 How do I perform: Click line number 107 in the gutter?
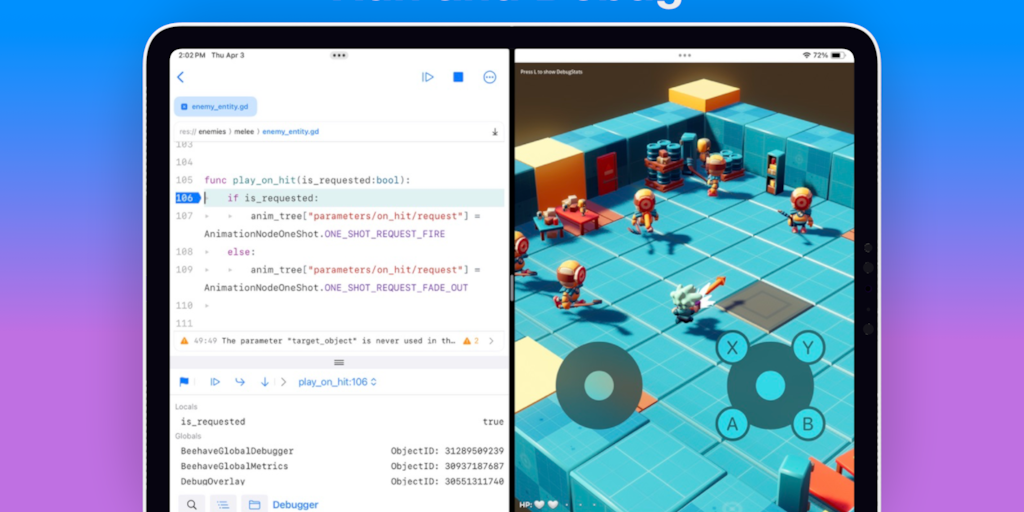[x=184, y=216]
